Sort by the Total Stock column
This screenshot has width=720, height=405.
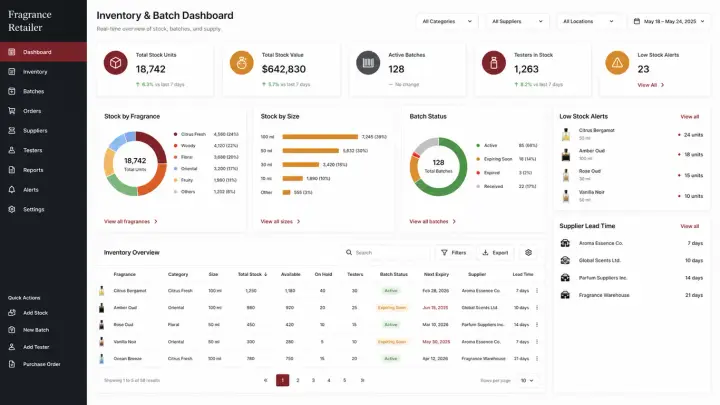click(252, 274)
